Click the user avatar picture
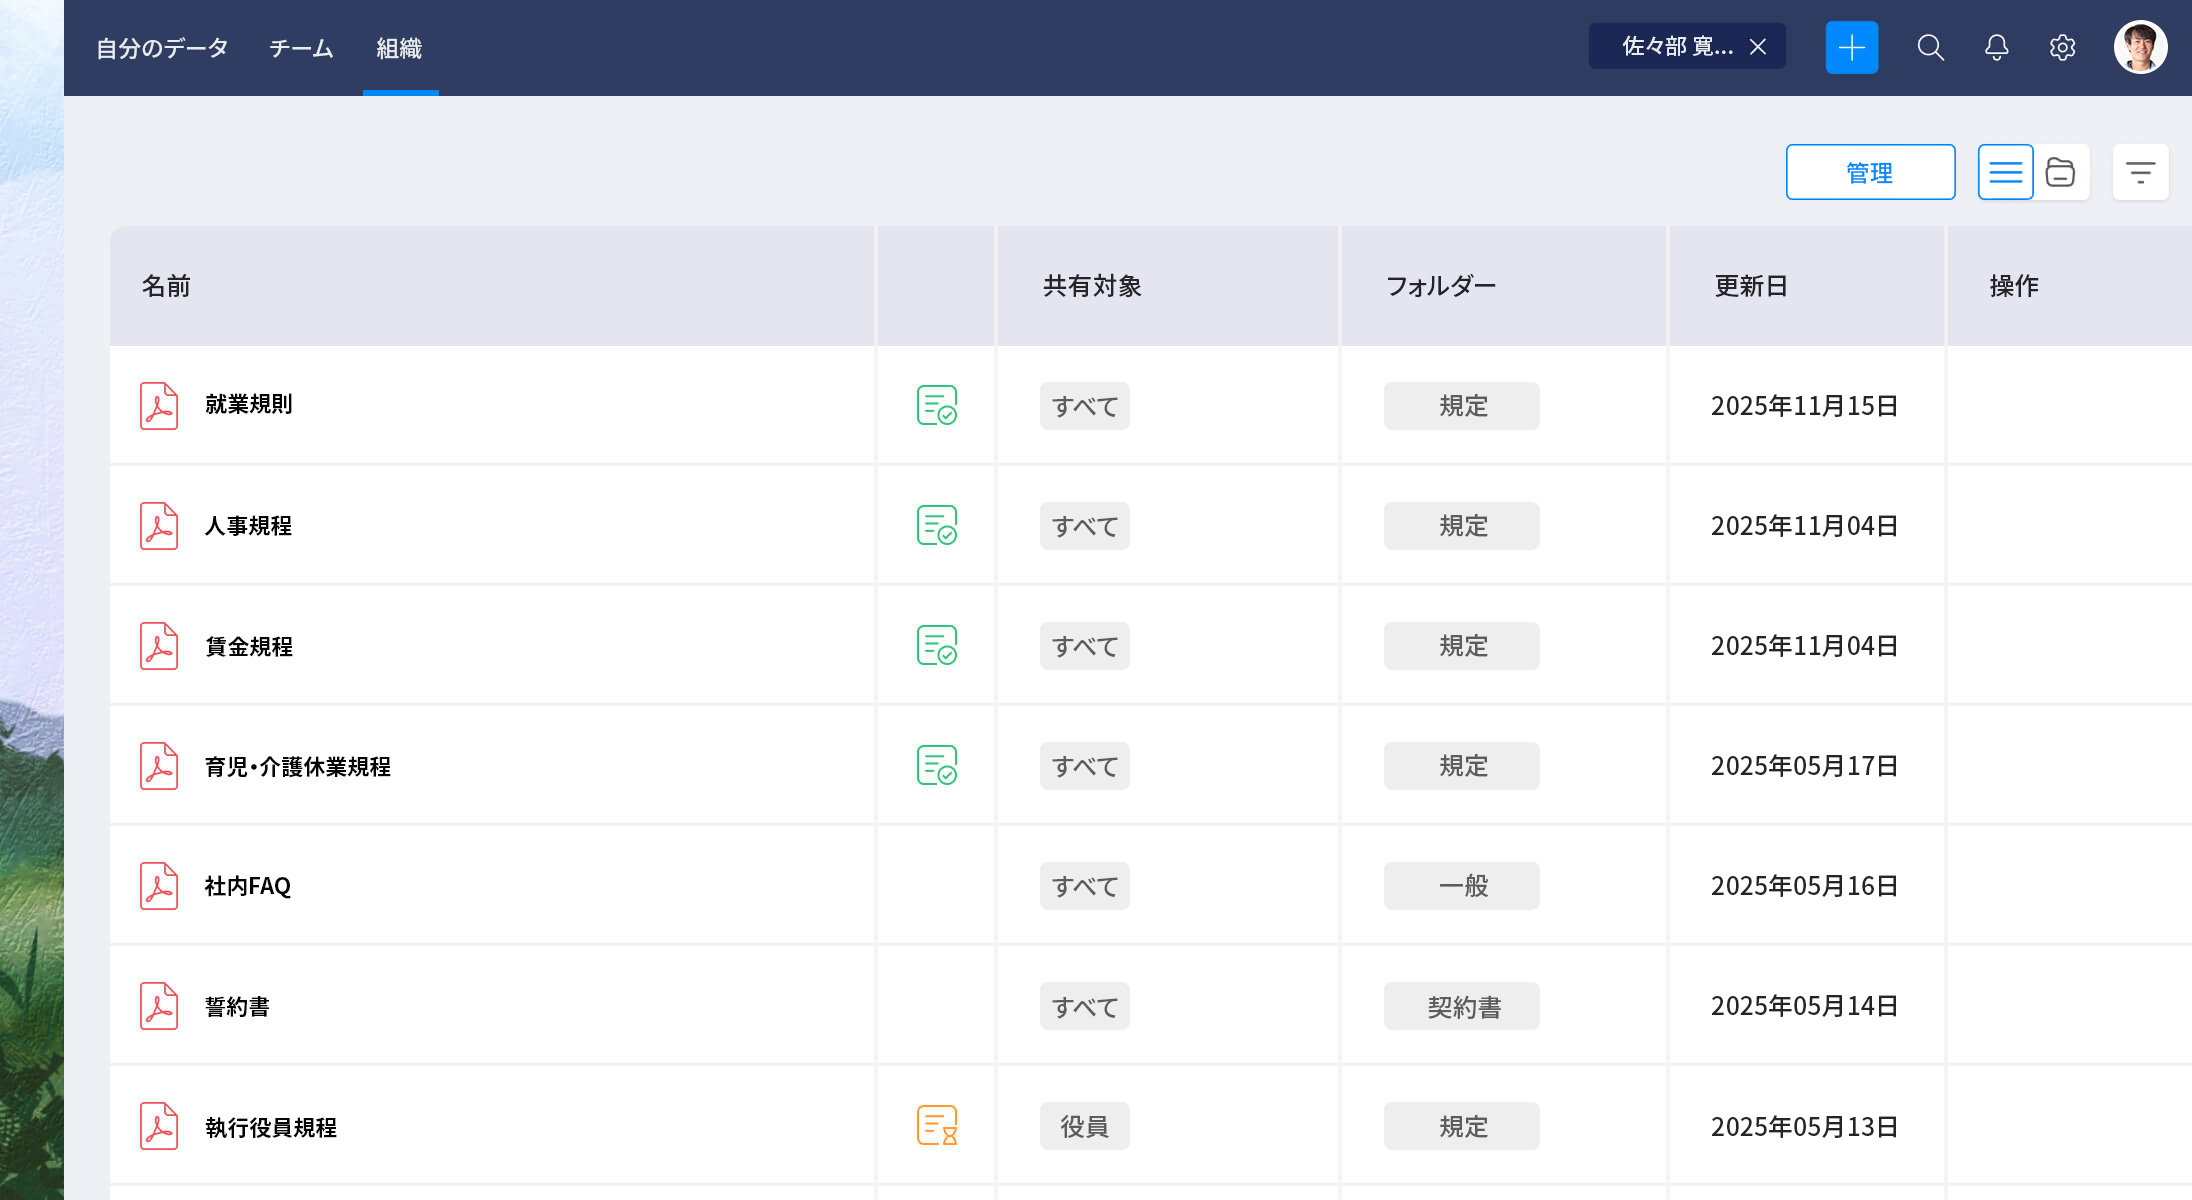 [2140, 47]
